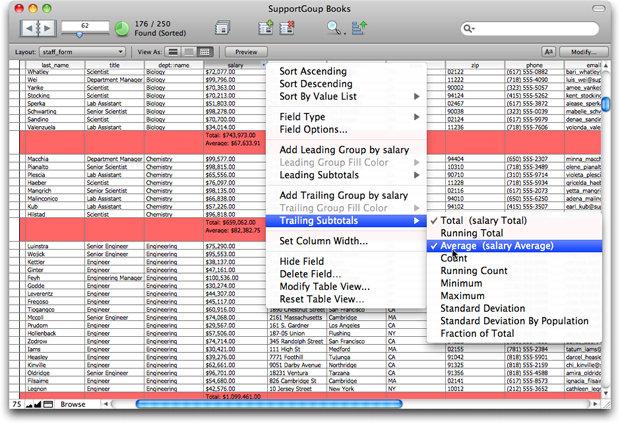Click the New Record icon
The height and width of the screenshot is (424, 620).
coord(265,28)
